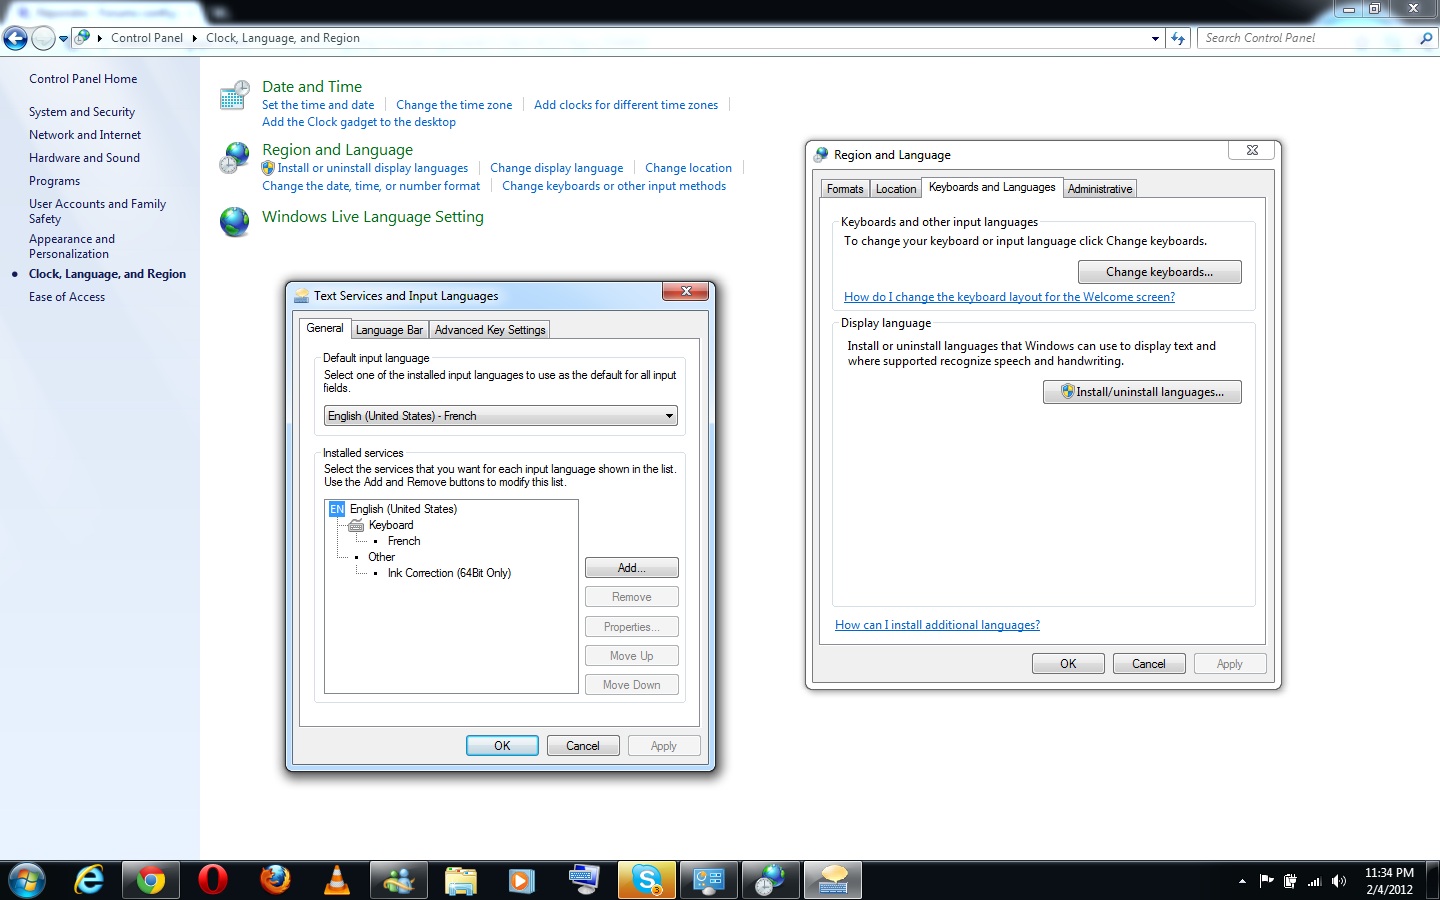Viewport: 1440px width, 900px height.
Task: Open the address bar history dropdown arrow
Action: tap(1155, 38)
